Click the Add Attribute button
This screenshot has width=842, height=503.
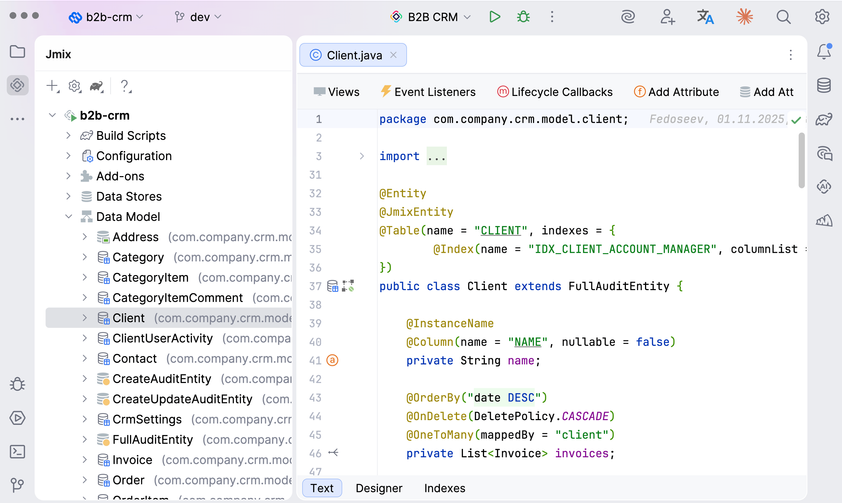coord(676,92)
